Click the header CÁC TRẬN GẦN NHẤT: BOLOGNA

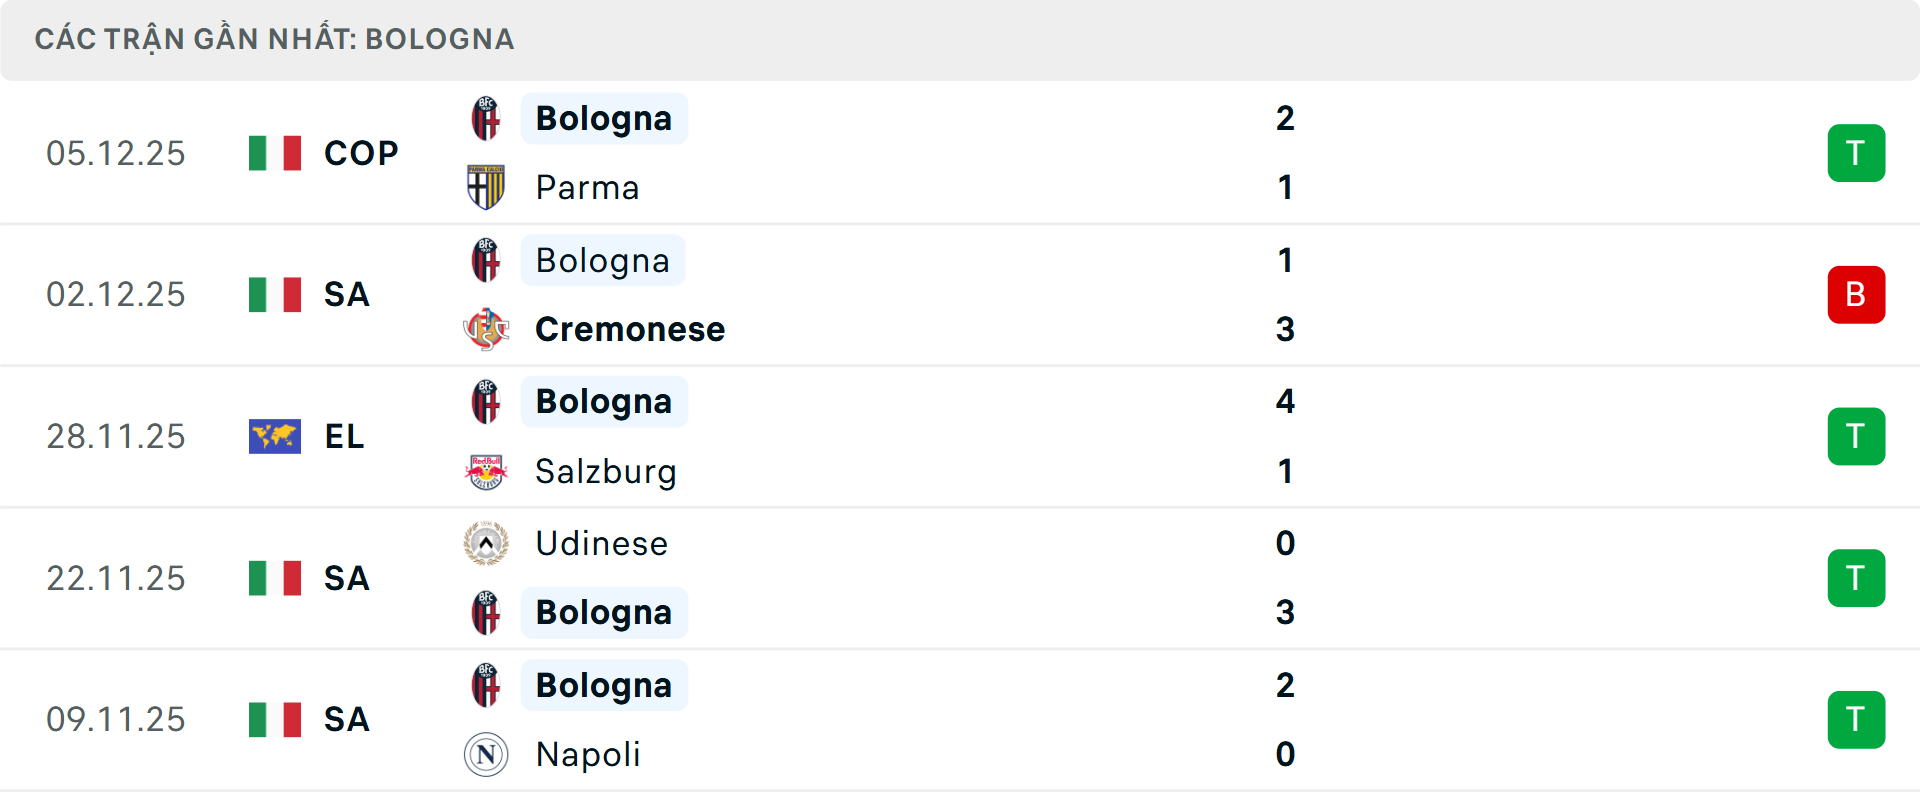coord(275,39)
